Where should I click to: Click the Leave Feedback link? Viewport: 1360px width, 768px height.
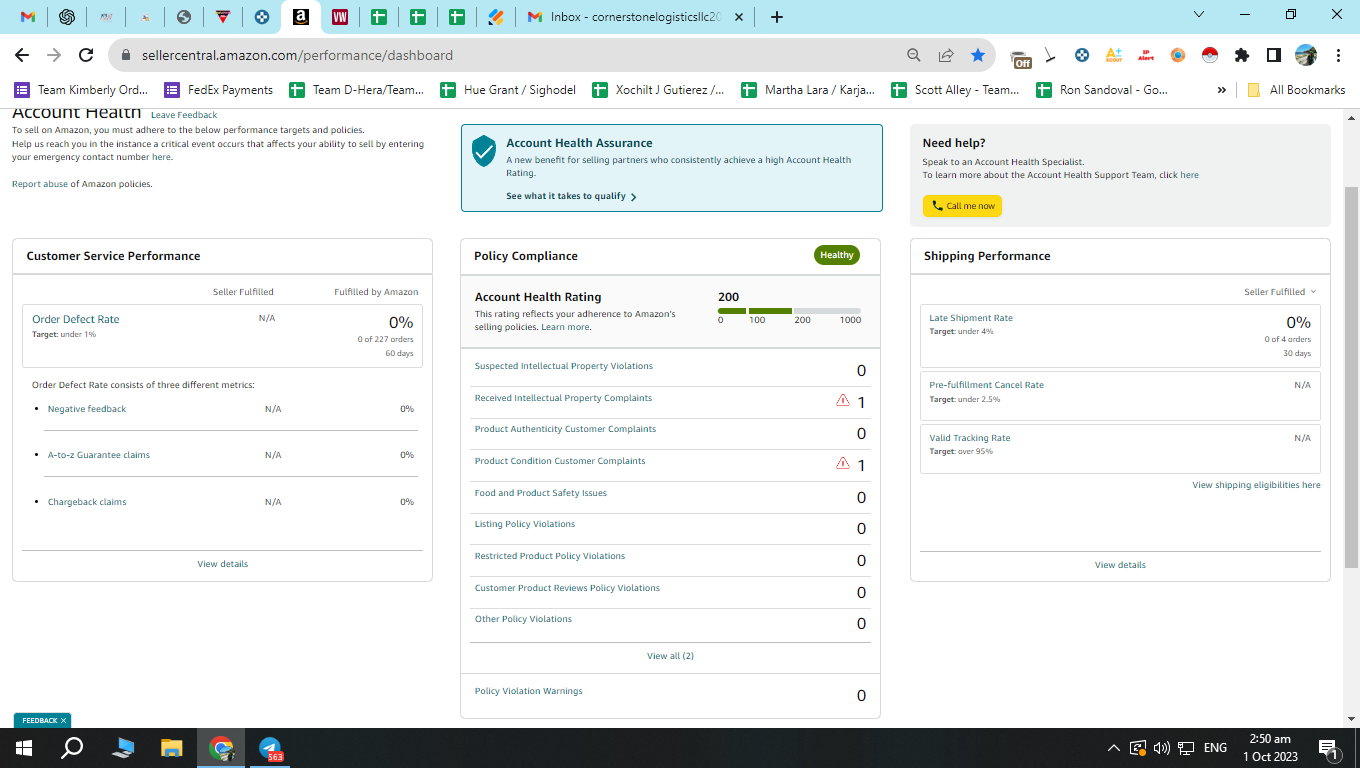coord(184,115)
